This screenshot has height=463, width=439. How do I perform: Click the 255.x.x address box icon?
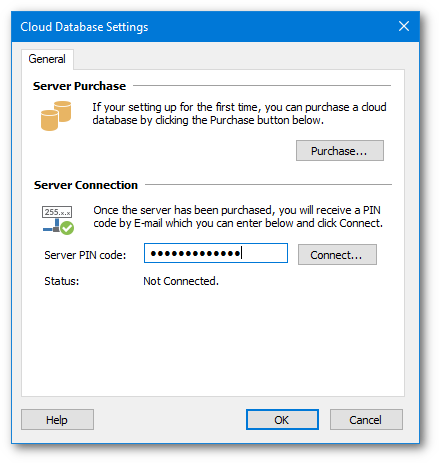[x=57, y=212]
